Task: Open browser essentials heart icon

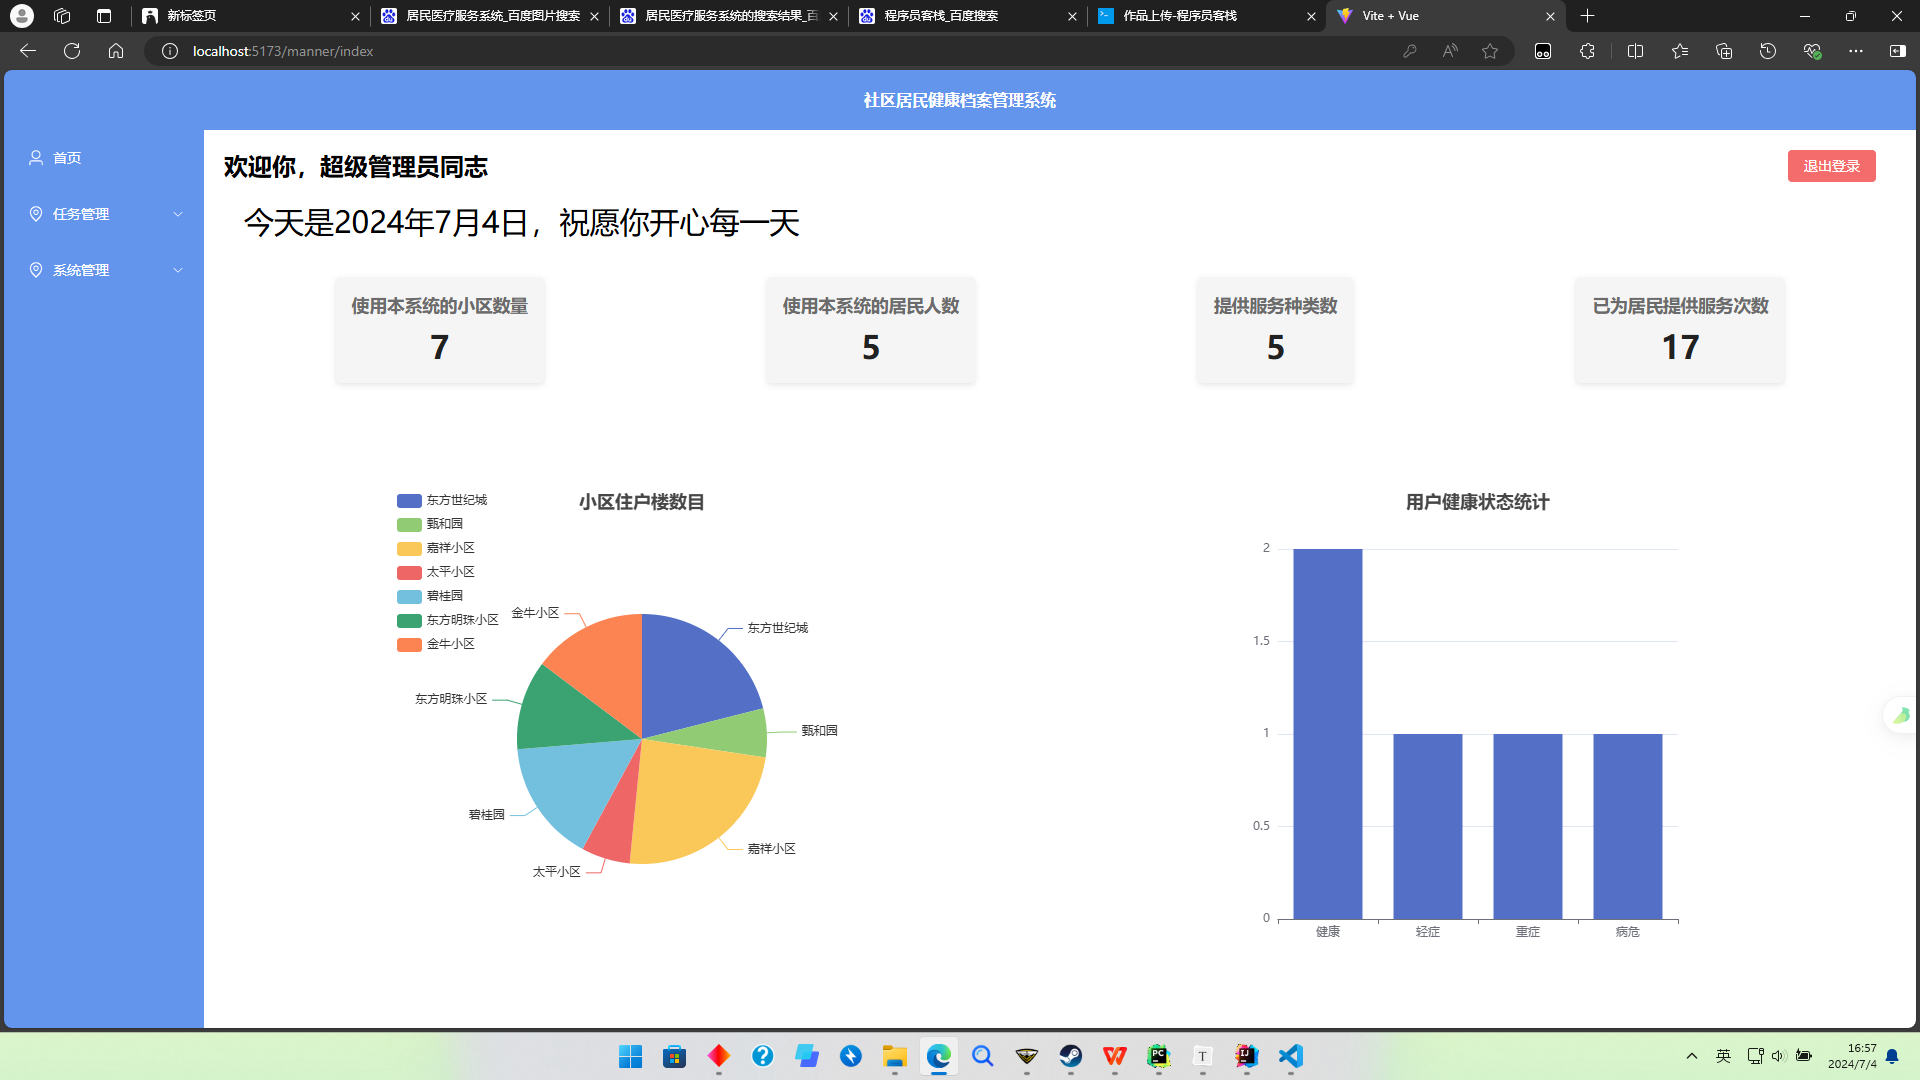Action: tap(1812, 51)
